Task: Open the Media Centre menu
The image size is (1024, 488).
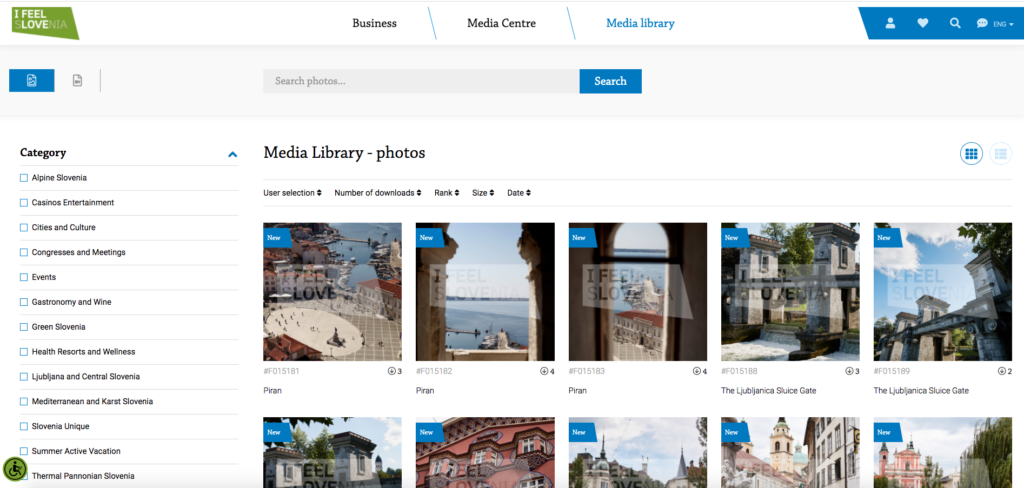Action: [501, 24]
